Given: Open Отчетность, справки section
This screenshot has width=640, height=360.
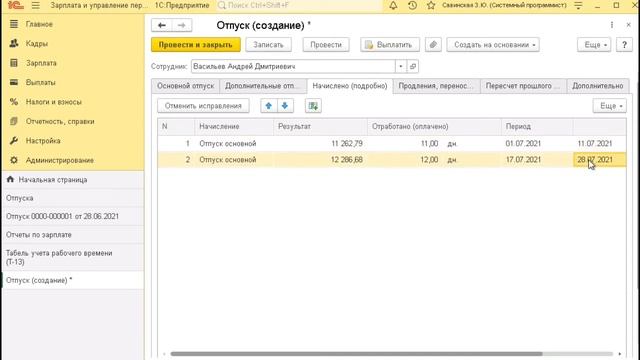Looking at the screenshot, I should click(60, 121).
